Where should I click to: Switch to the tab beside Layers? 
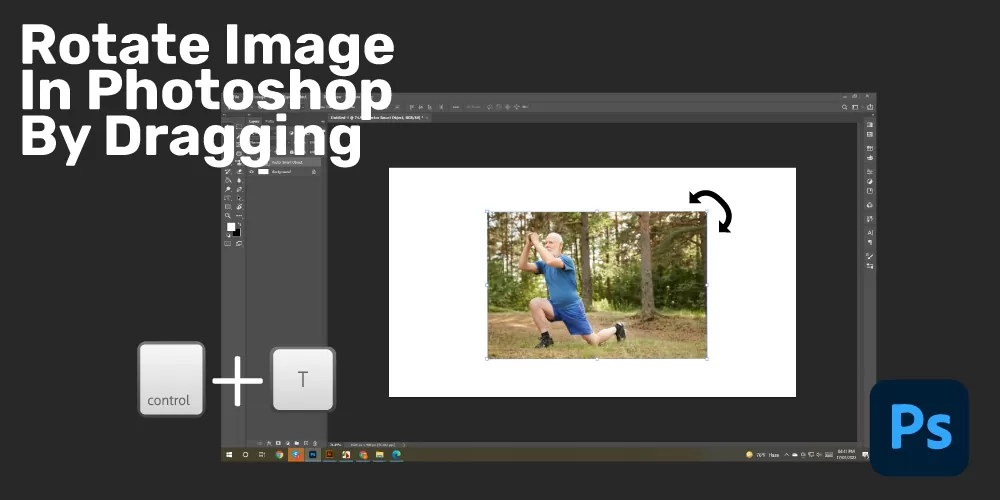[270, 121]
